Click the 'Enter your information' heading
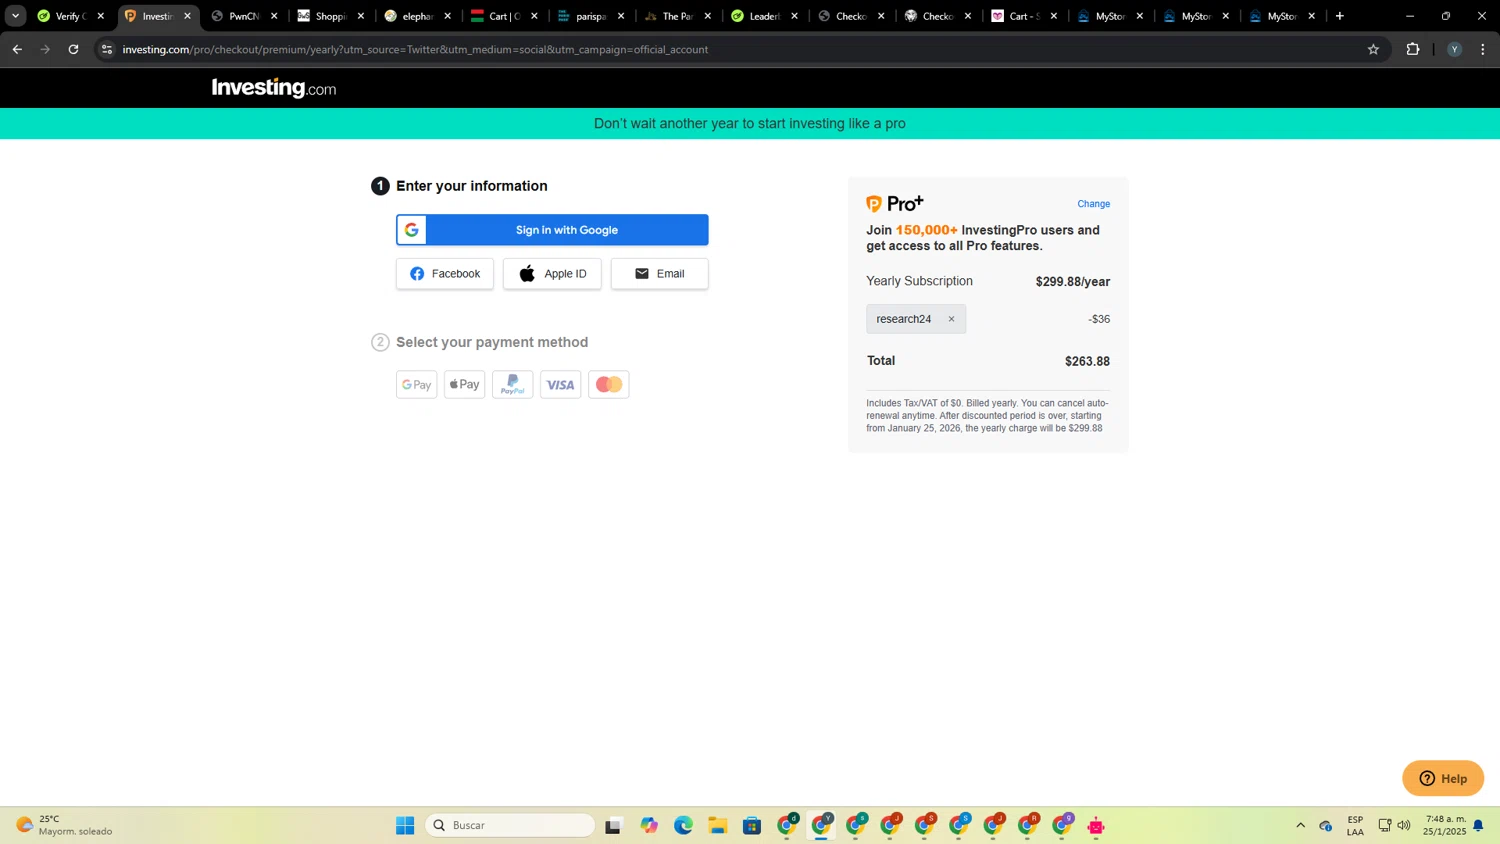This screenshot has width=1500, height=844. click(x=472, y=186)
